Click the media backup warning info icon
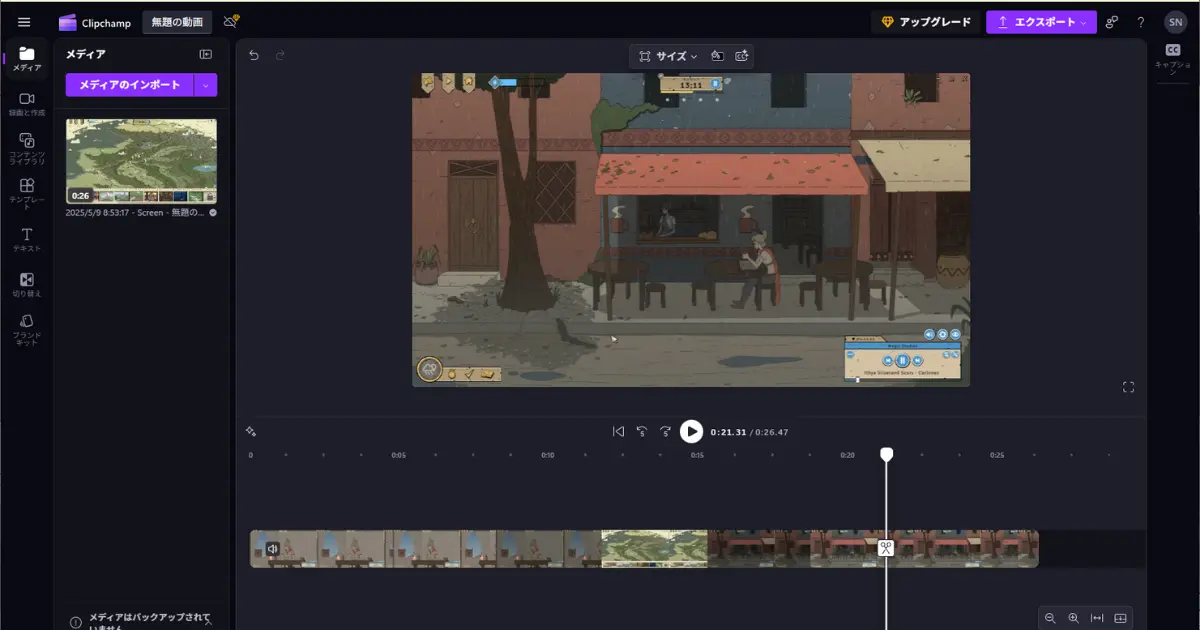The height and width of the screenshot is (630, 1200). 75,622
